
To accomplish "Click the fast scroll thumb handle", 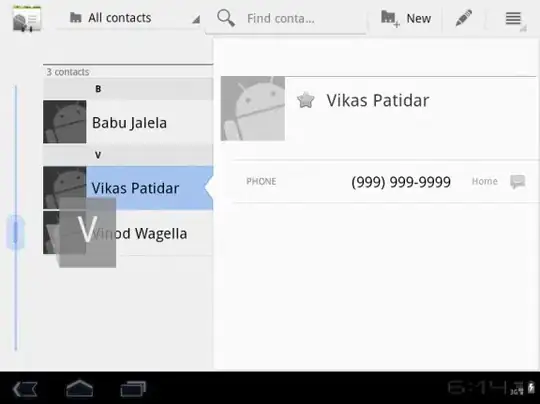I will [15, 232].
